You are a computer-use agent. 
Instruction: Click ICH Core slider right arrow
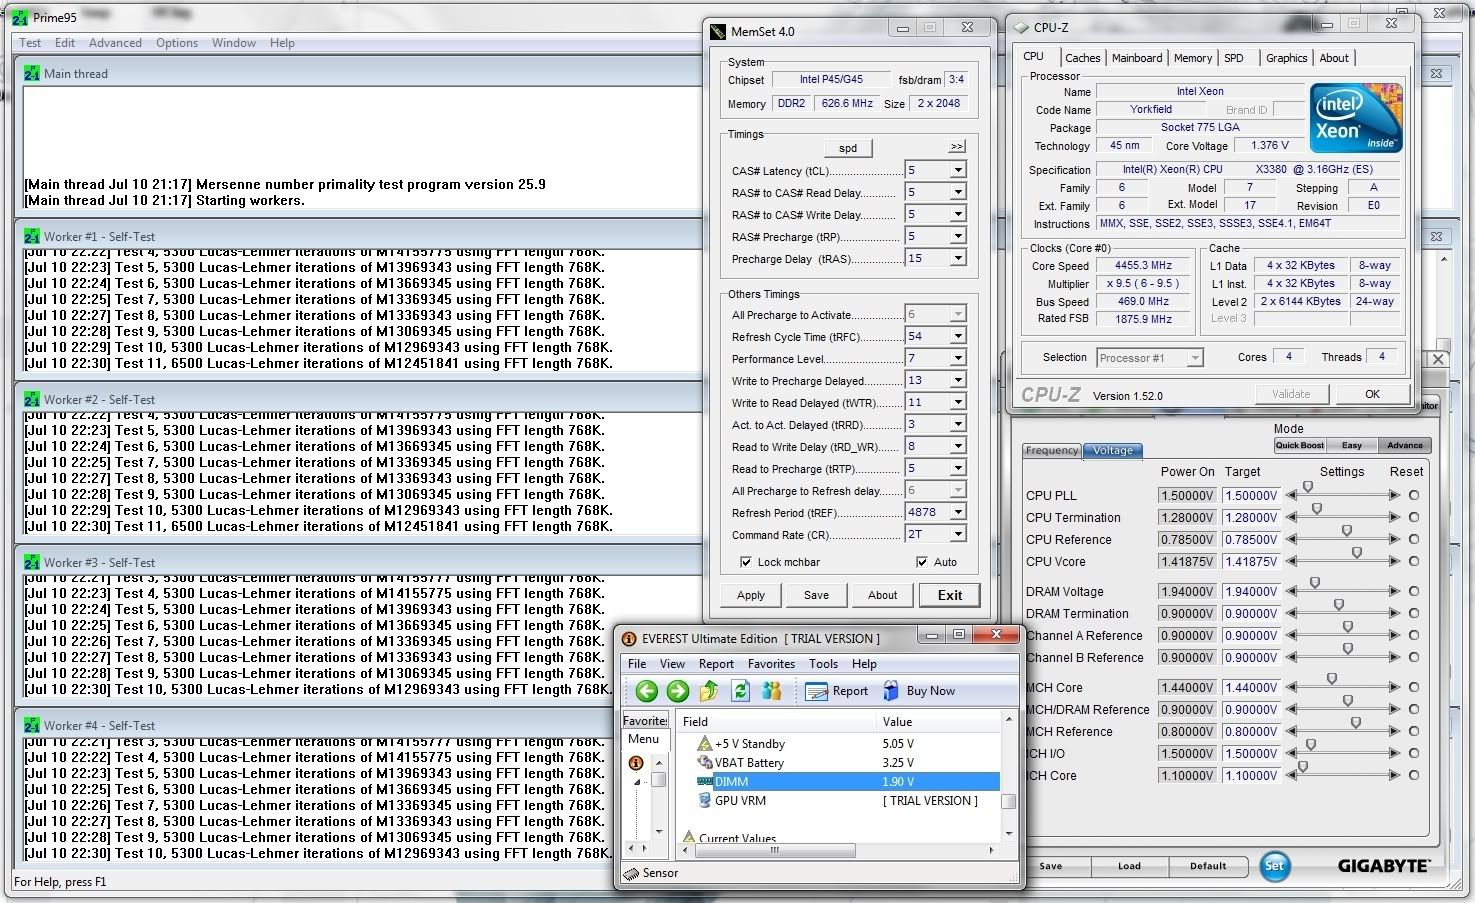pyautogui.click(x=1395, y=775)
